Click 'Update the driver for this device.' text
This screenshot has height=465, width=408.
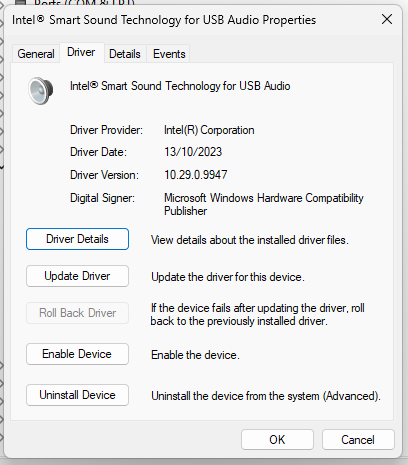click(x=228, y=277)
